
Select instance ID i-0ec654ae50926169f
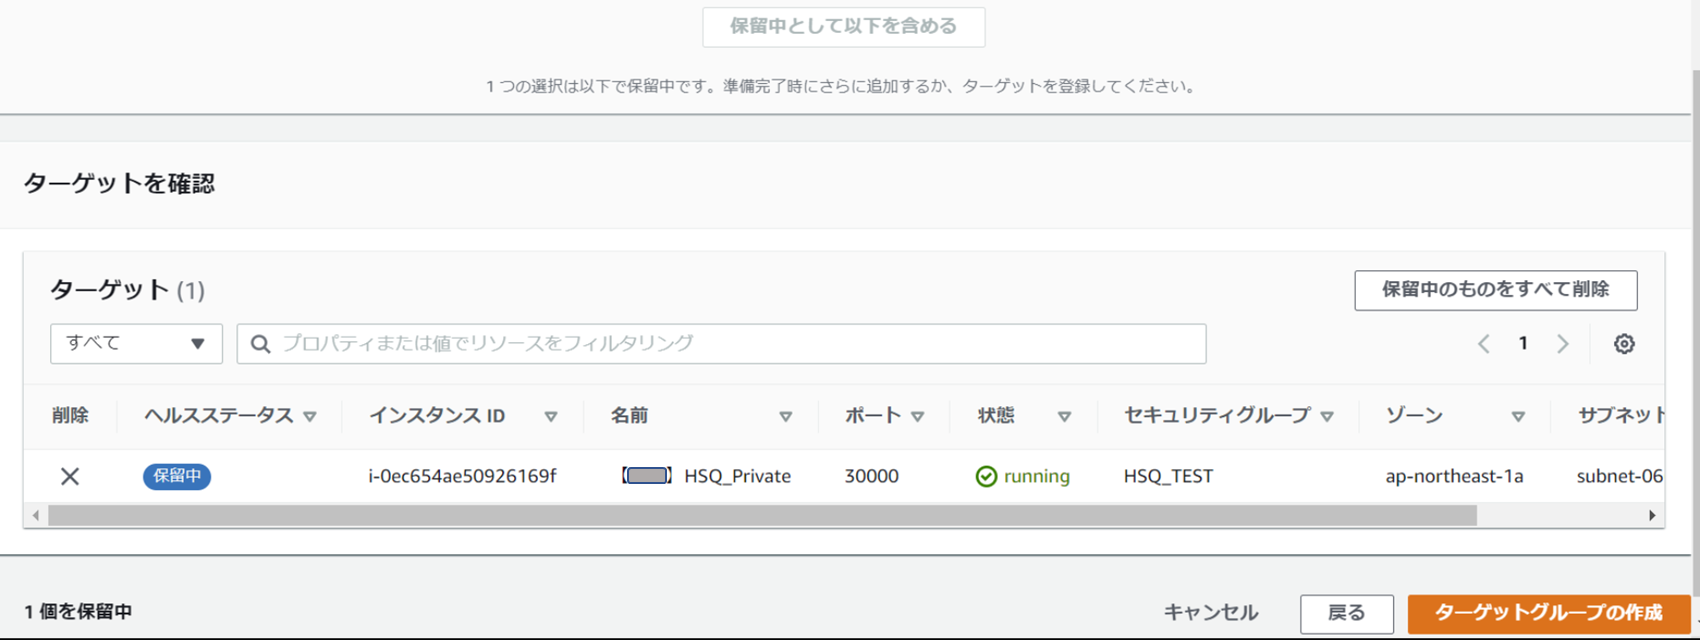[x=462, y=476]
